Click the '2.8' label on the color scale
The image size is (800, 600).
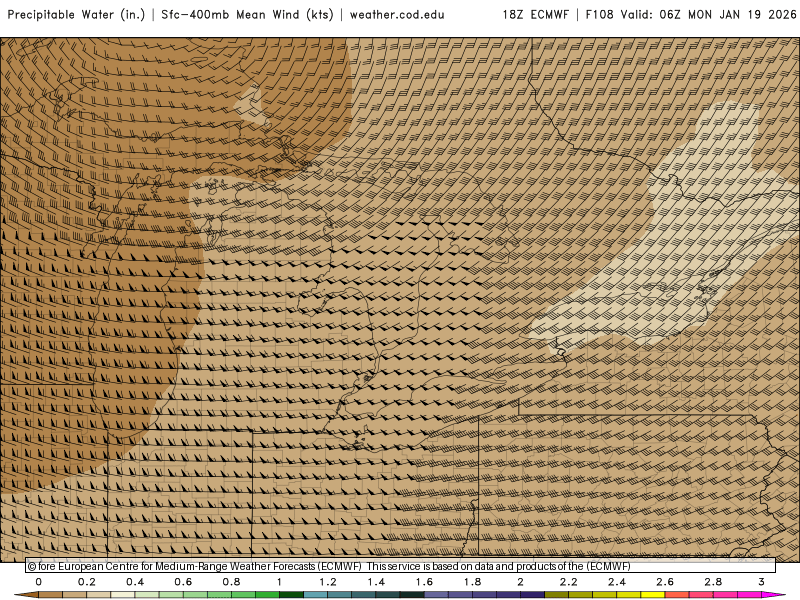(713, 582)
